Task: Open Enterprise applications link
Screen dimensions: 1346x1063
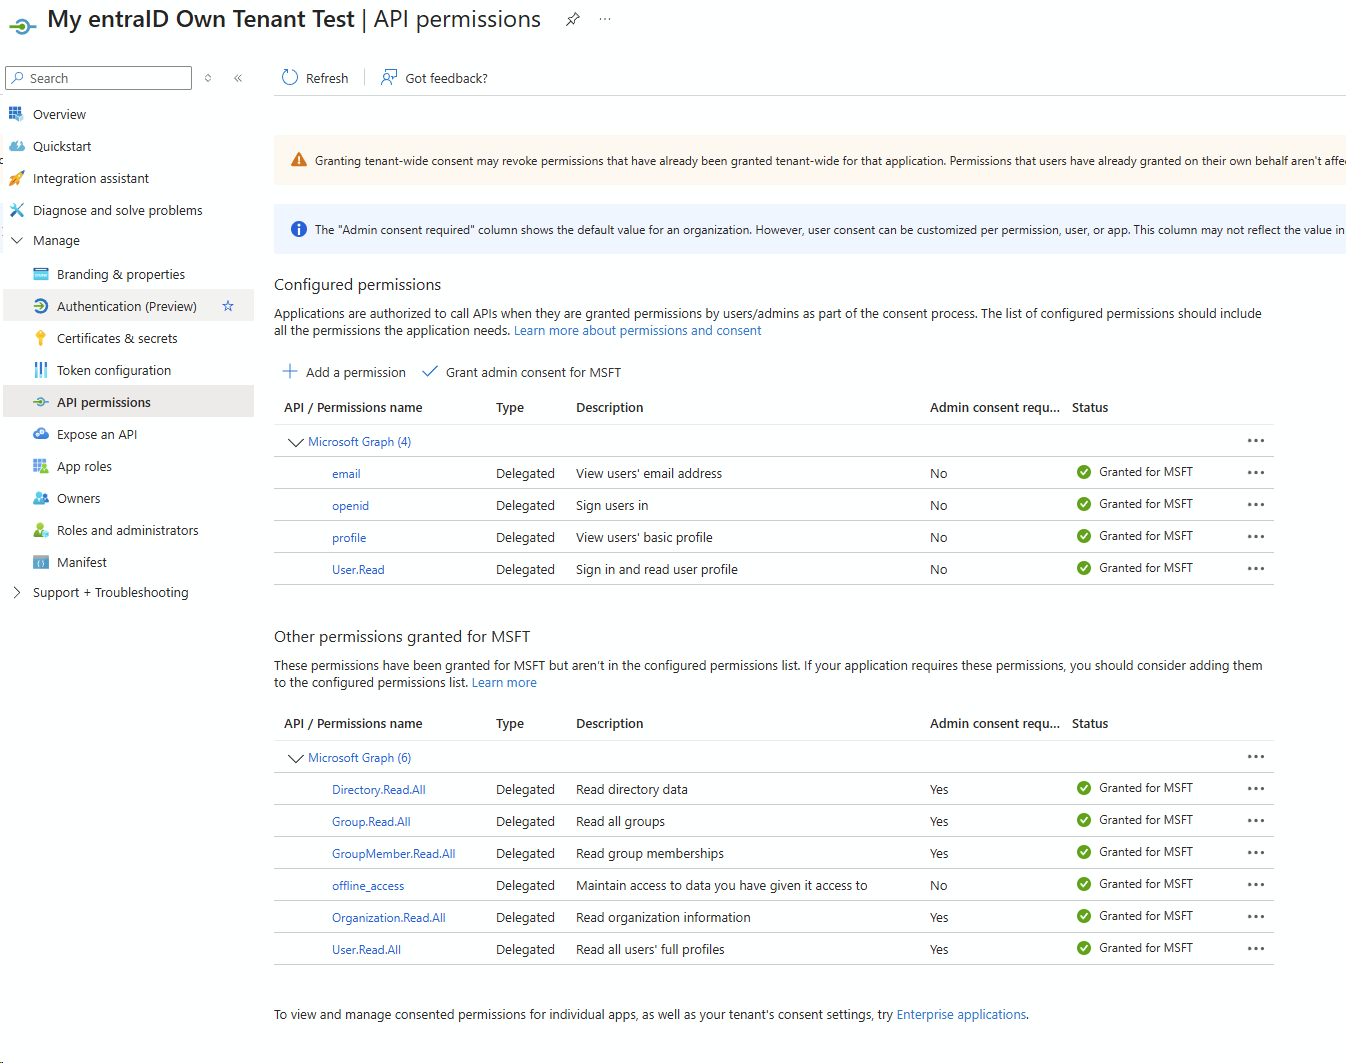Action: click(961, 1015)
